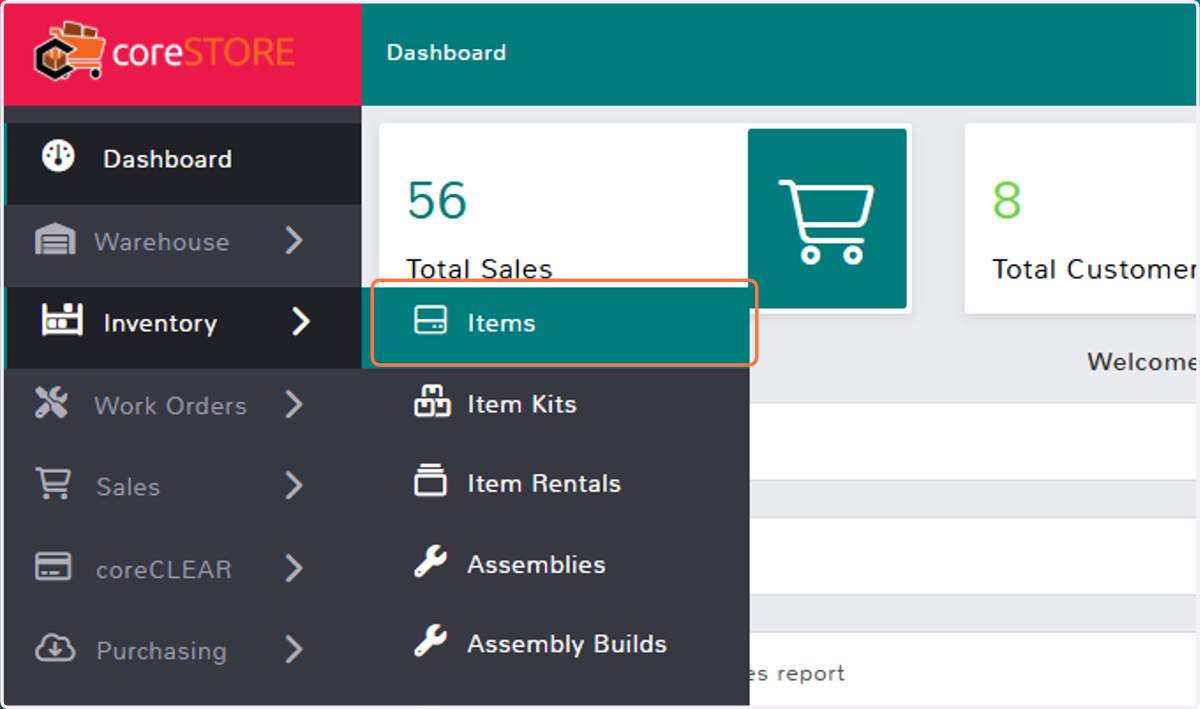Expand the Sales menu chevron
This screenshot has height=709, width=1200.
tap(293, 485)
